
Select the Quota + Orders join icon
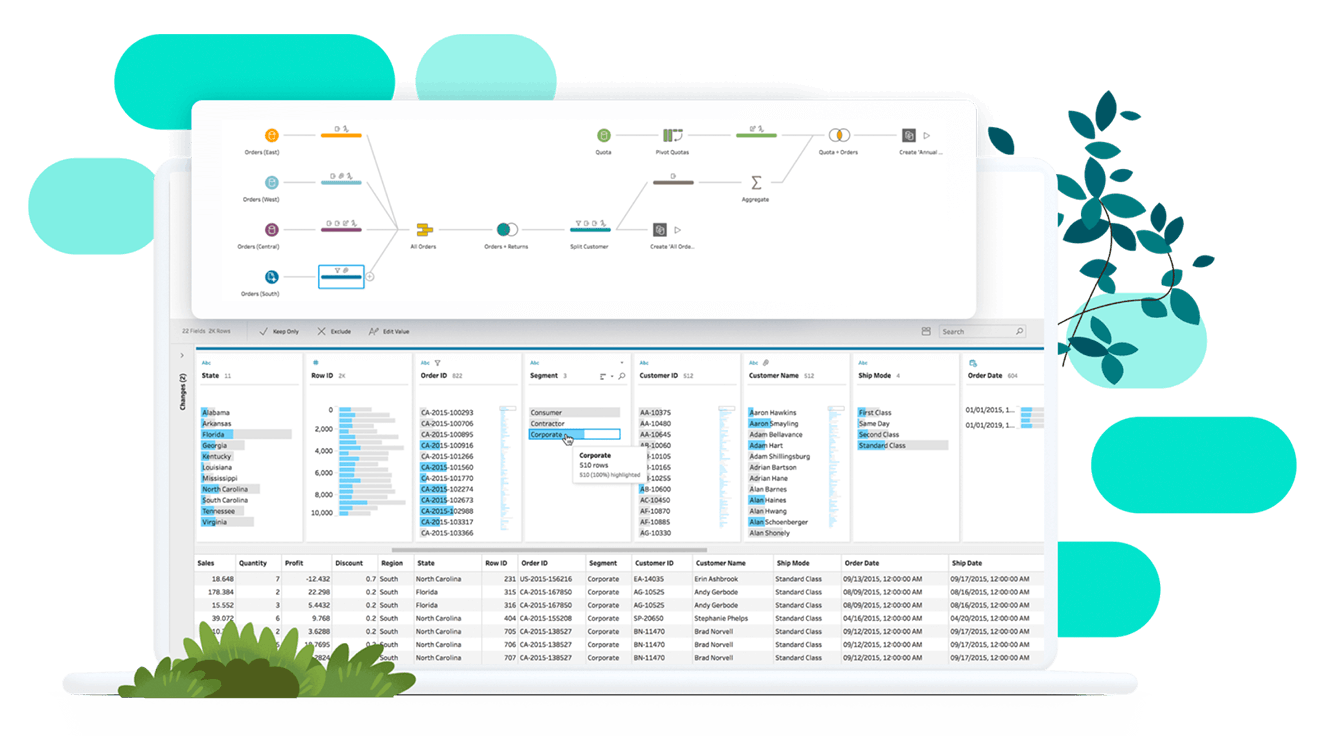[838, 135]
